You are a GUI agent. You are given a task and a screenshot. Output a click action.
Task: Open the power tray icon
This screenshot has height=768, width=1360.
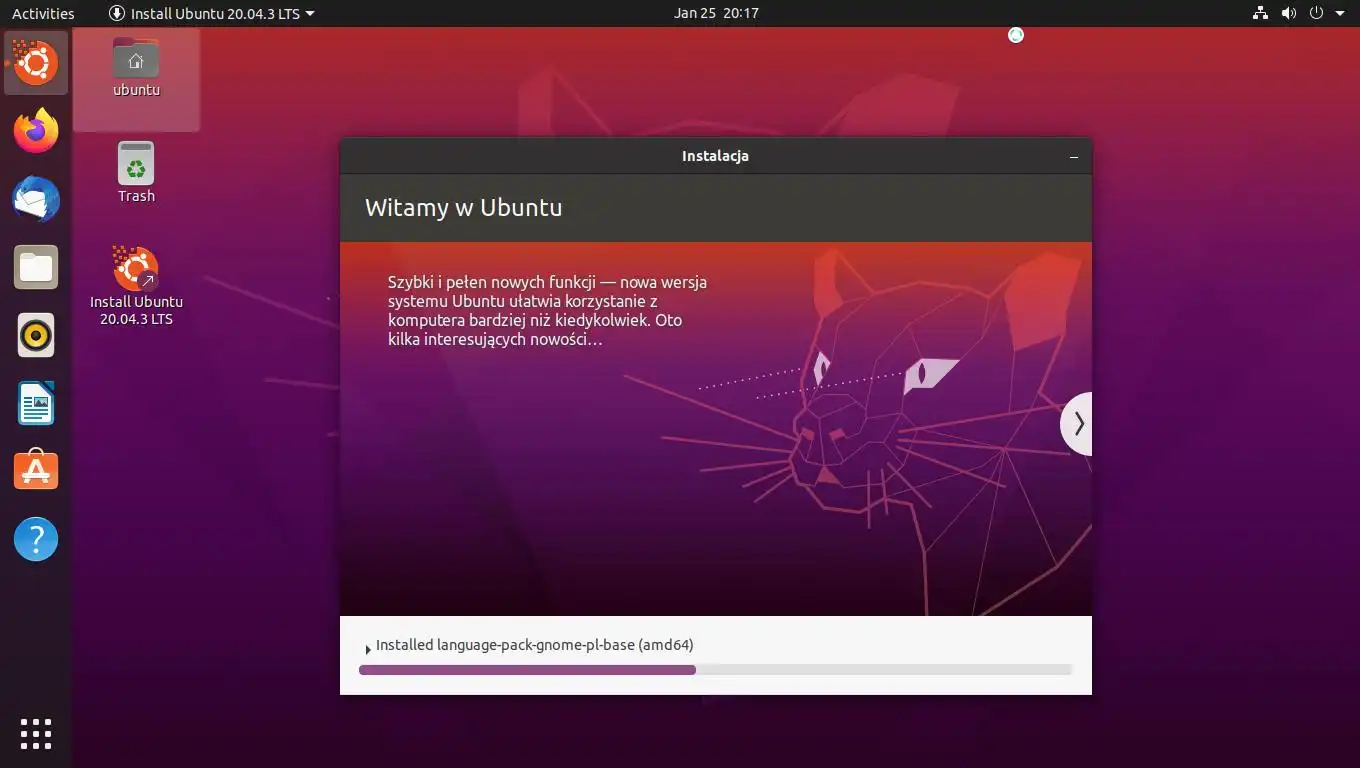pyautogui.click(x=1316, y=13)
